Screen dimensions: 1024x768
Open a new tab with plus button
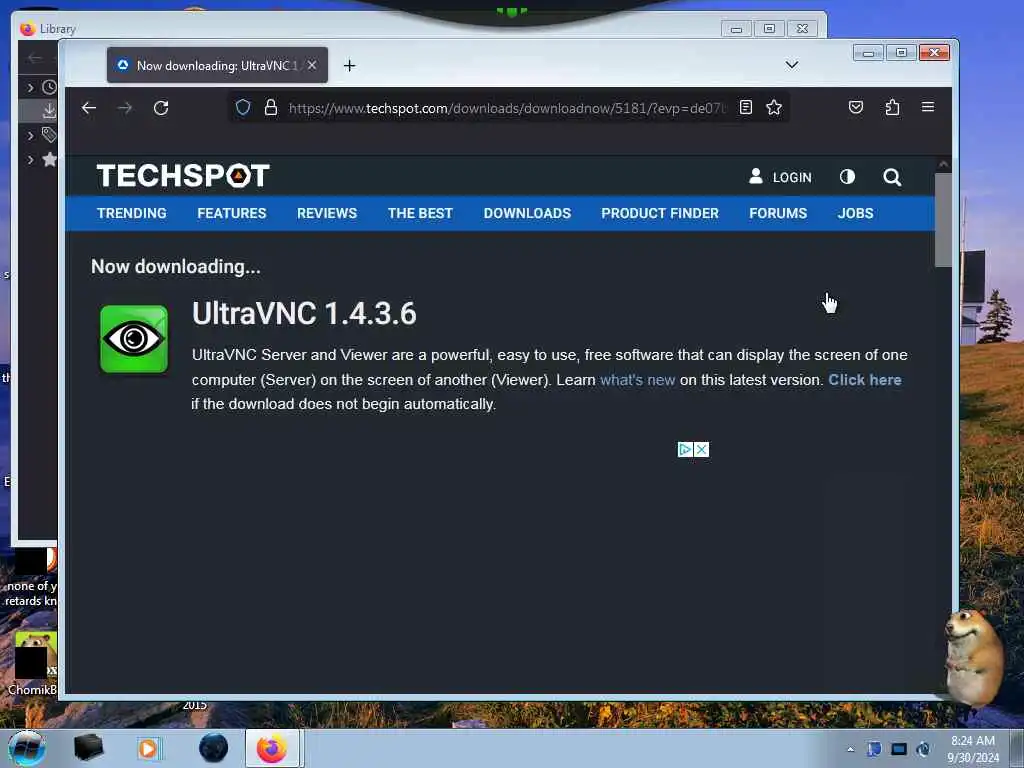pos(349,65)
